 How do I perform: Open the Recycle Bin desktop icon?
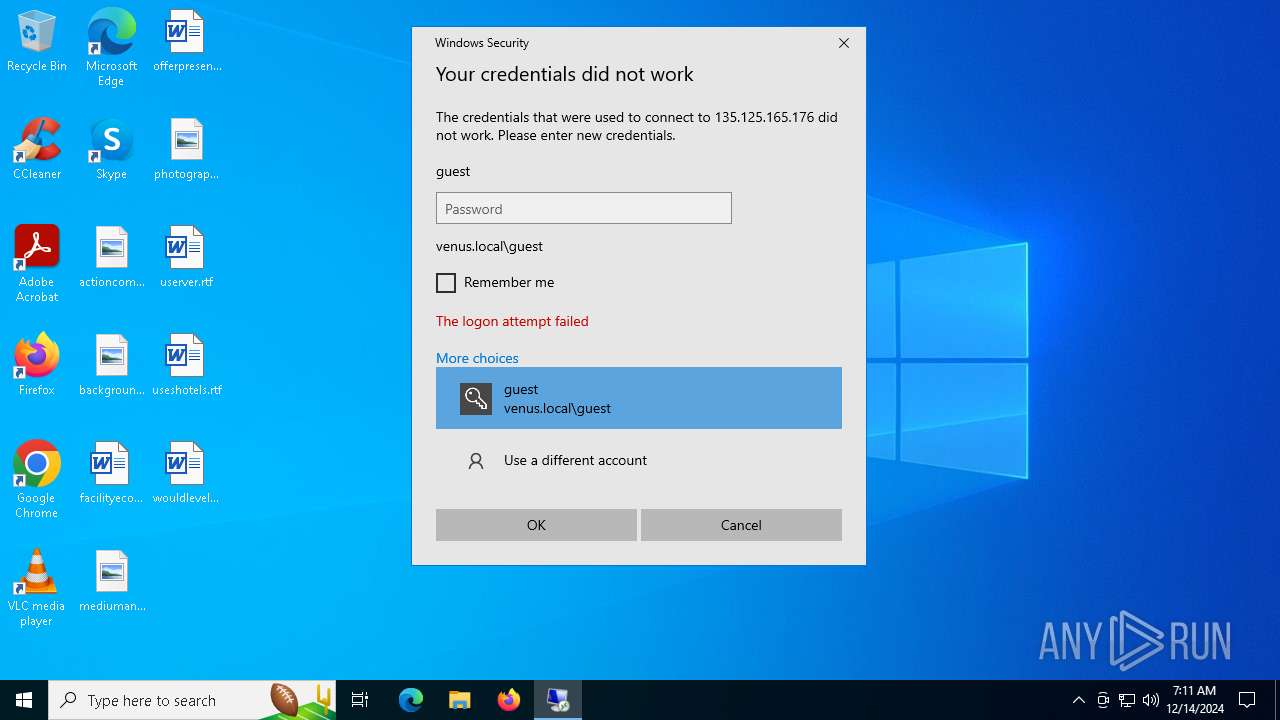coord(37,41)
